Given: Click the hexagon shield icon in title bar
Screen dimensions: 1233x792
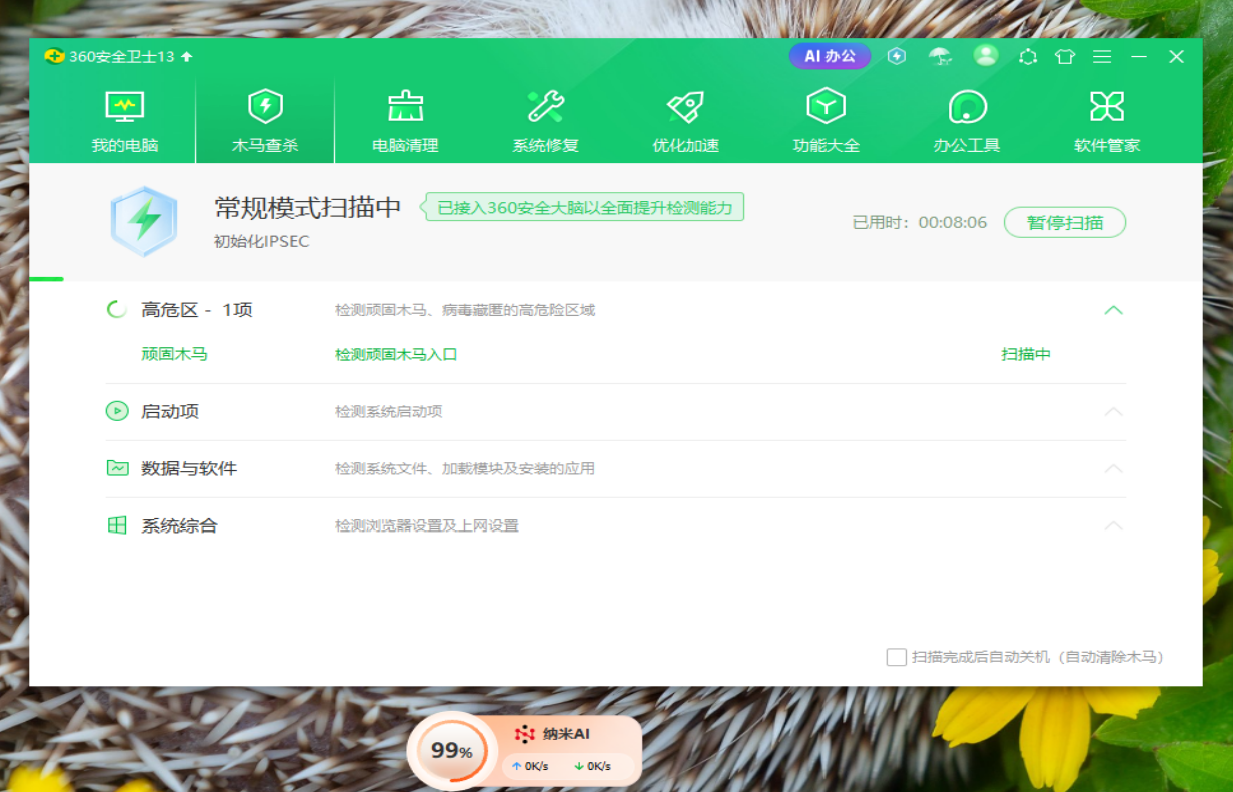Looking at the screenshot, I should (x=897, y=56).
